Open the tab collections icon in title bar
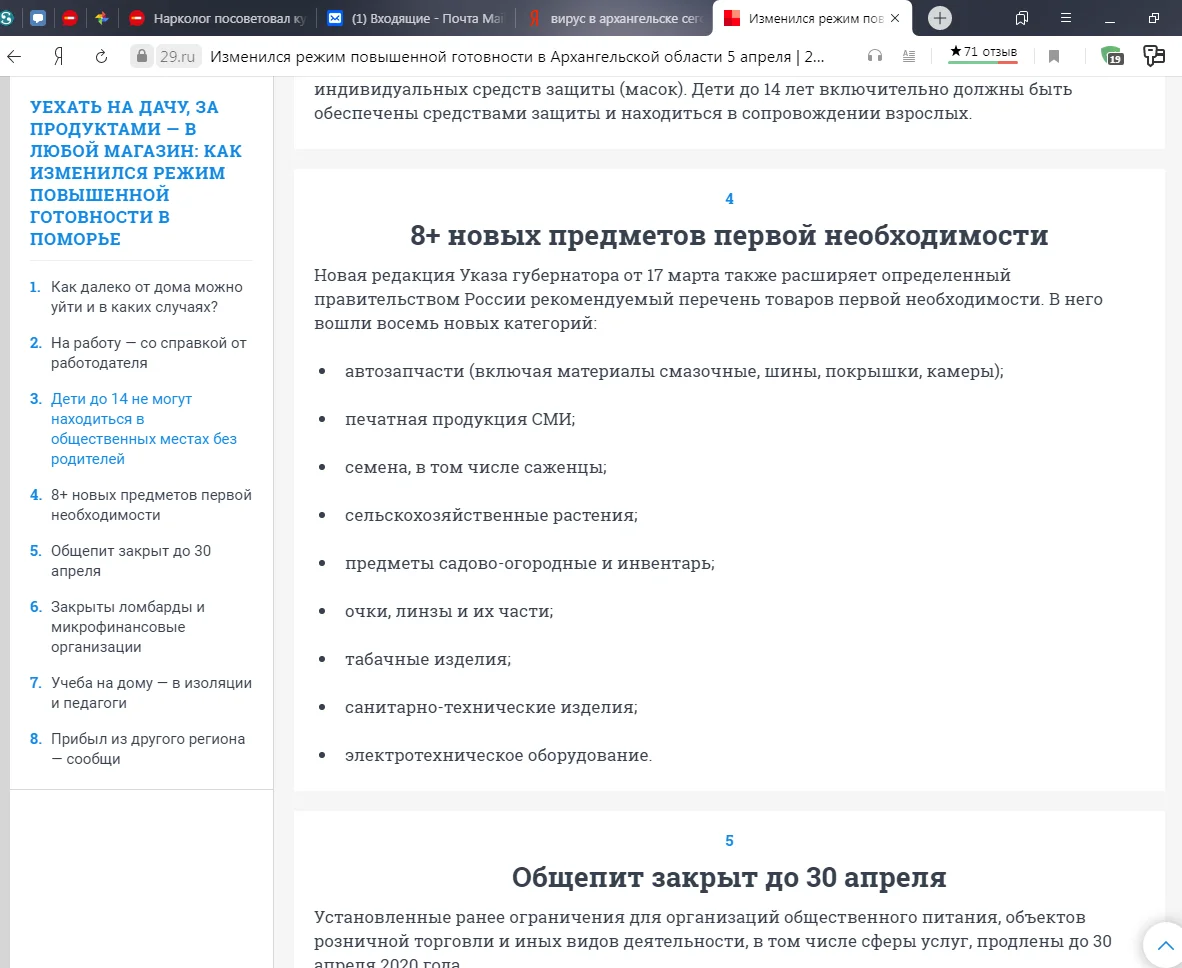This screenshot has width=1182, height=968. [x=1022, y=18]
